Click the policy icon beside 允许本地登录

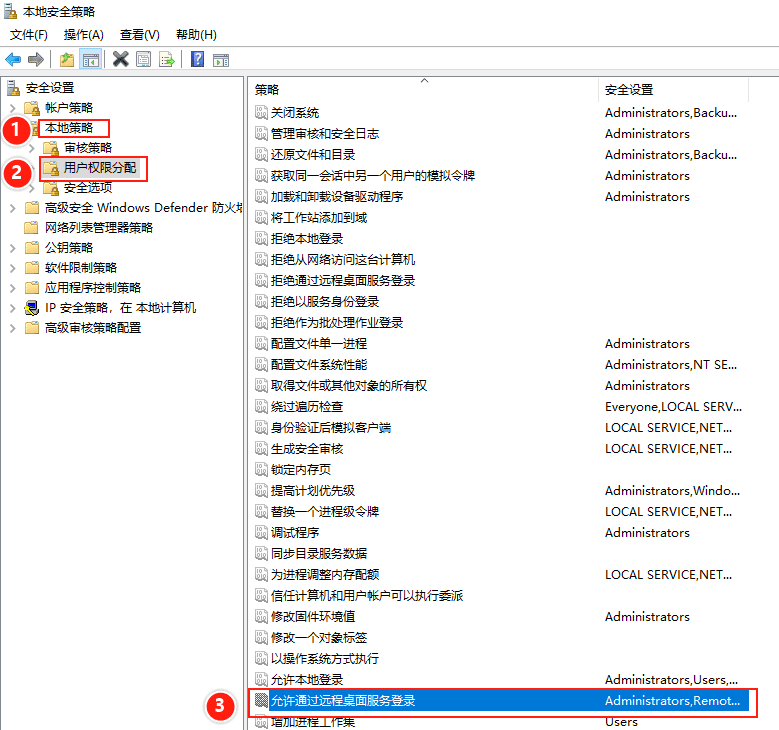point(261,679)
